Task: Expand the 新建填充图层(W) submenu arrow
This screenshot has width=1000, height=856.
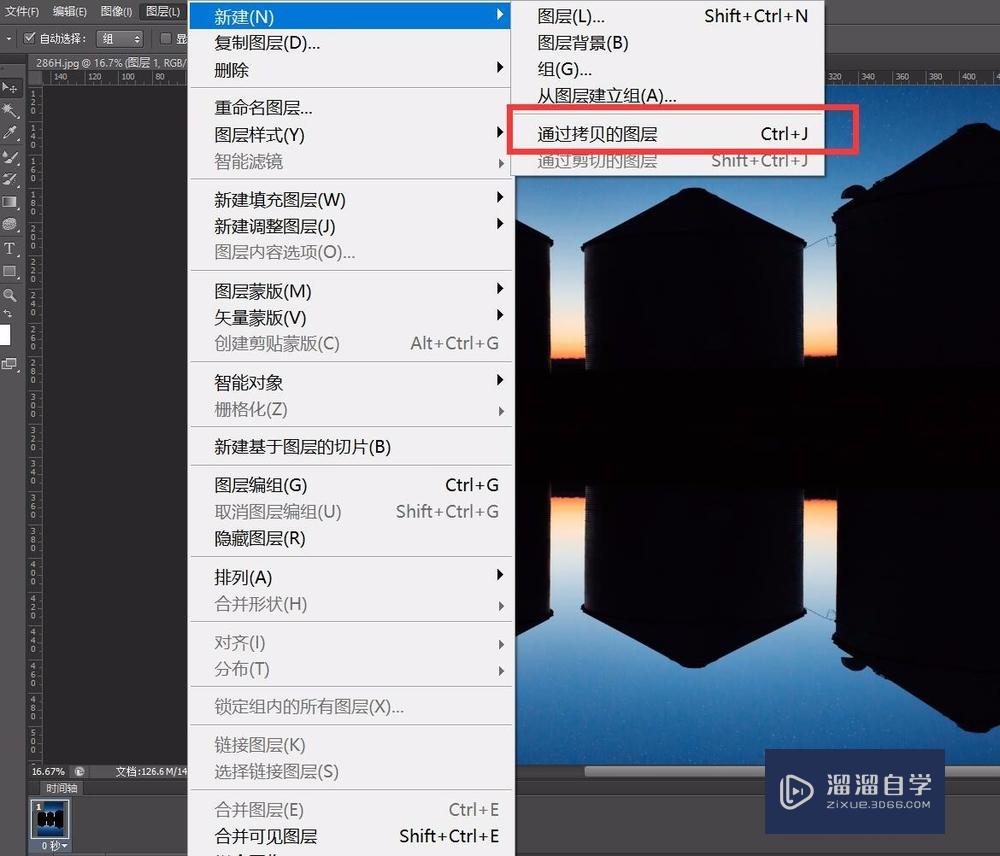Action: pyautogui.click(x=500, y=197)
